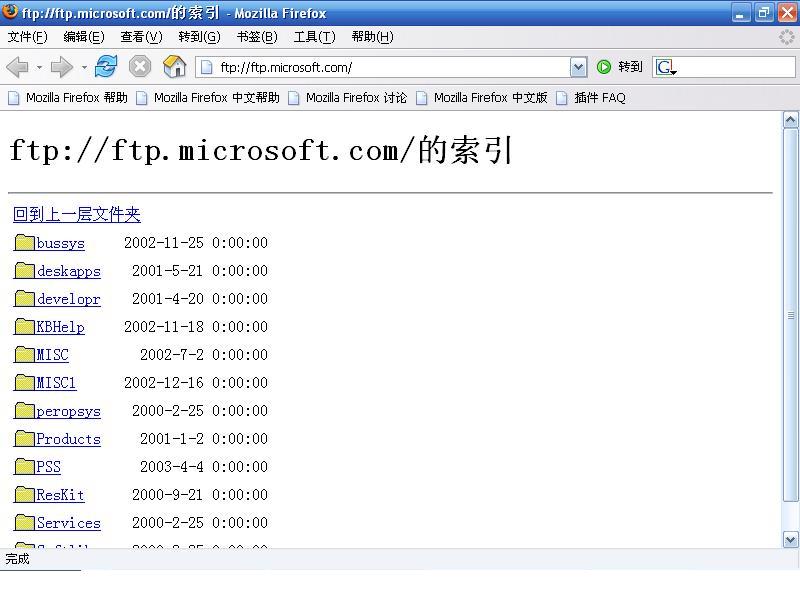Open the Services folder link
Screen dimensions: 800x600
tap(68, 523)
